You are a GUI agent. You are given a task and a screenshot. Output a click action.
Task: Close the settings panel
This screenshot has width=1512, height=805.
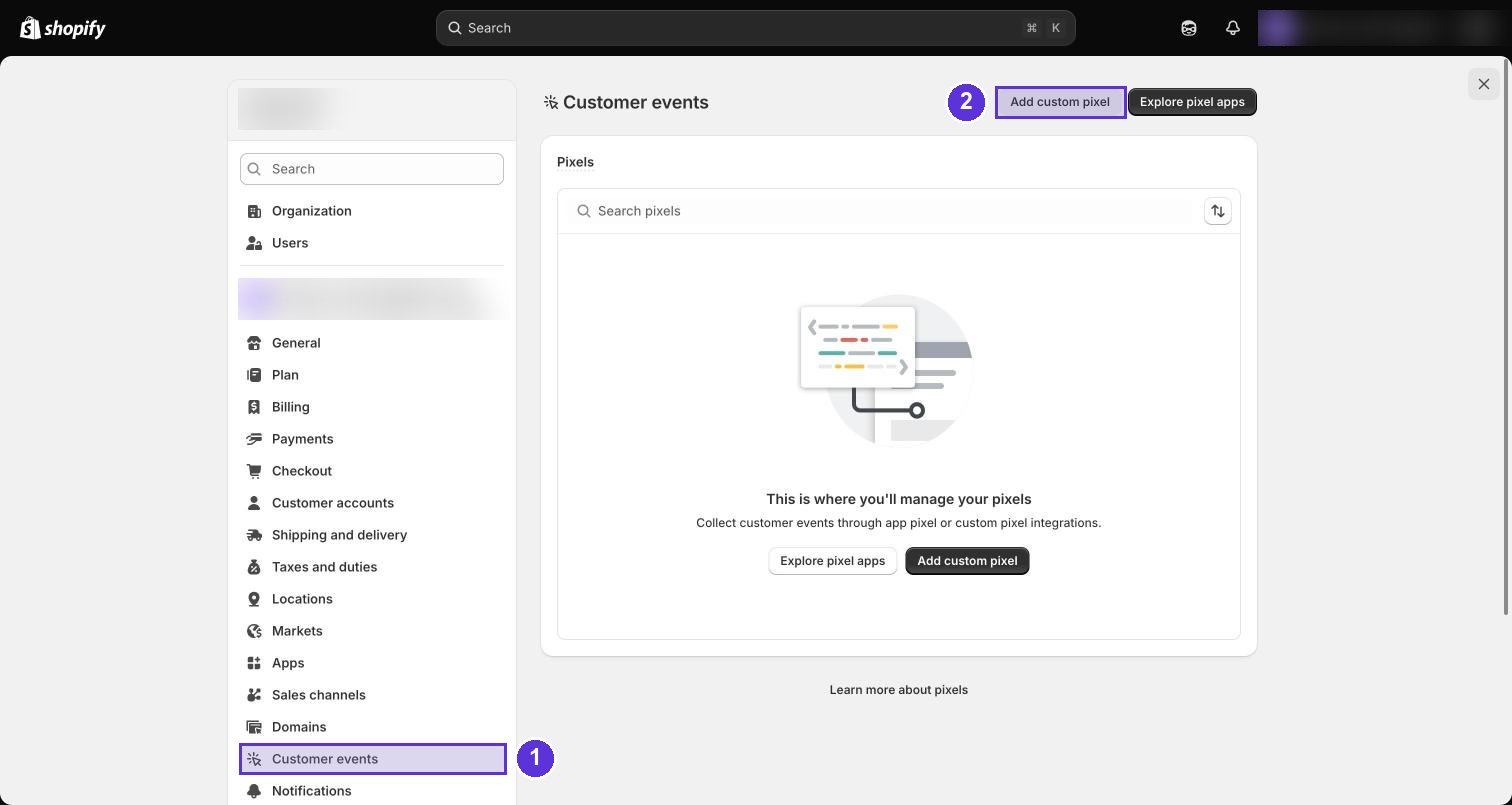1484,84
